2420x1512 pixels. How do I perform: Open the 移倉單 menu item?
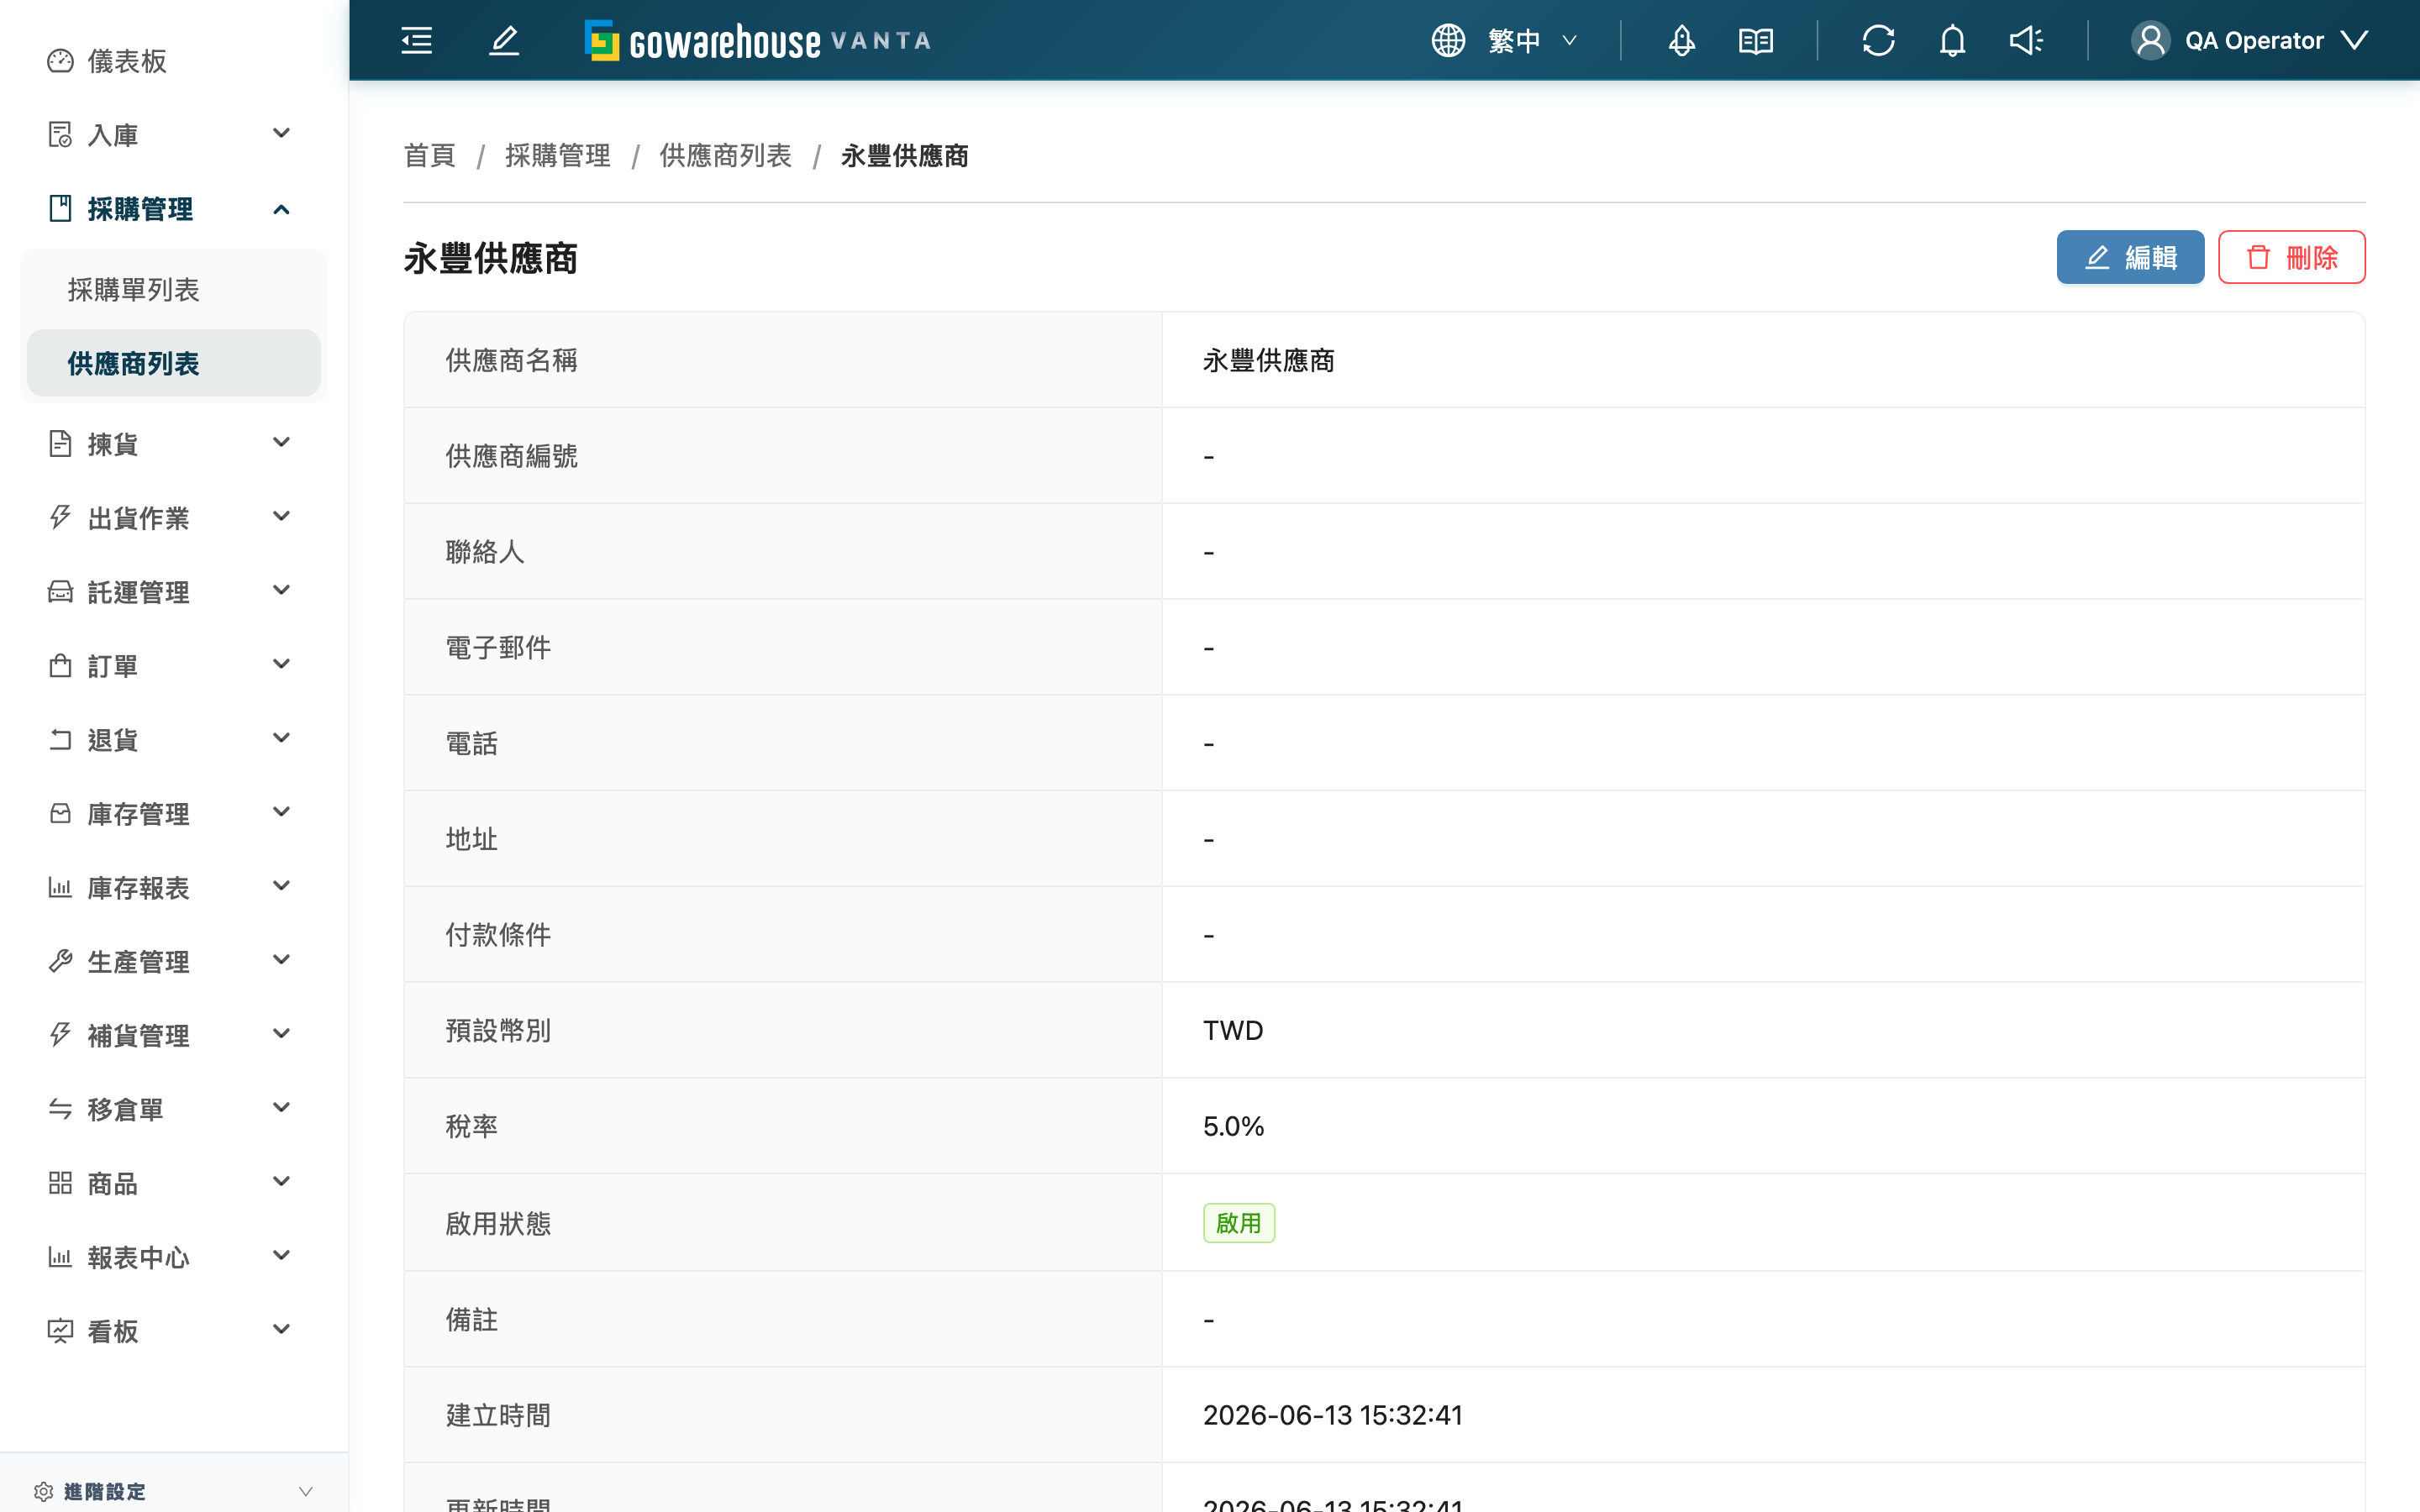(x=174, y=1109)
